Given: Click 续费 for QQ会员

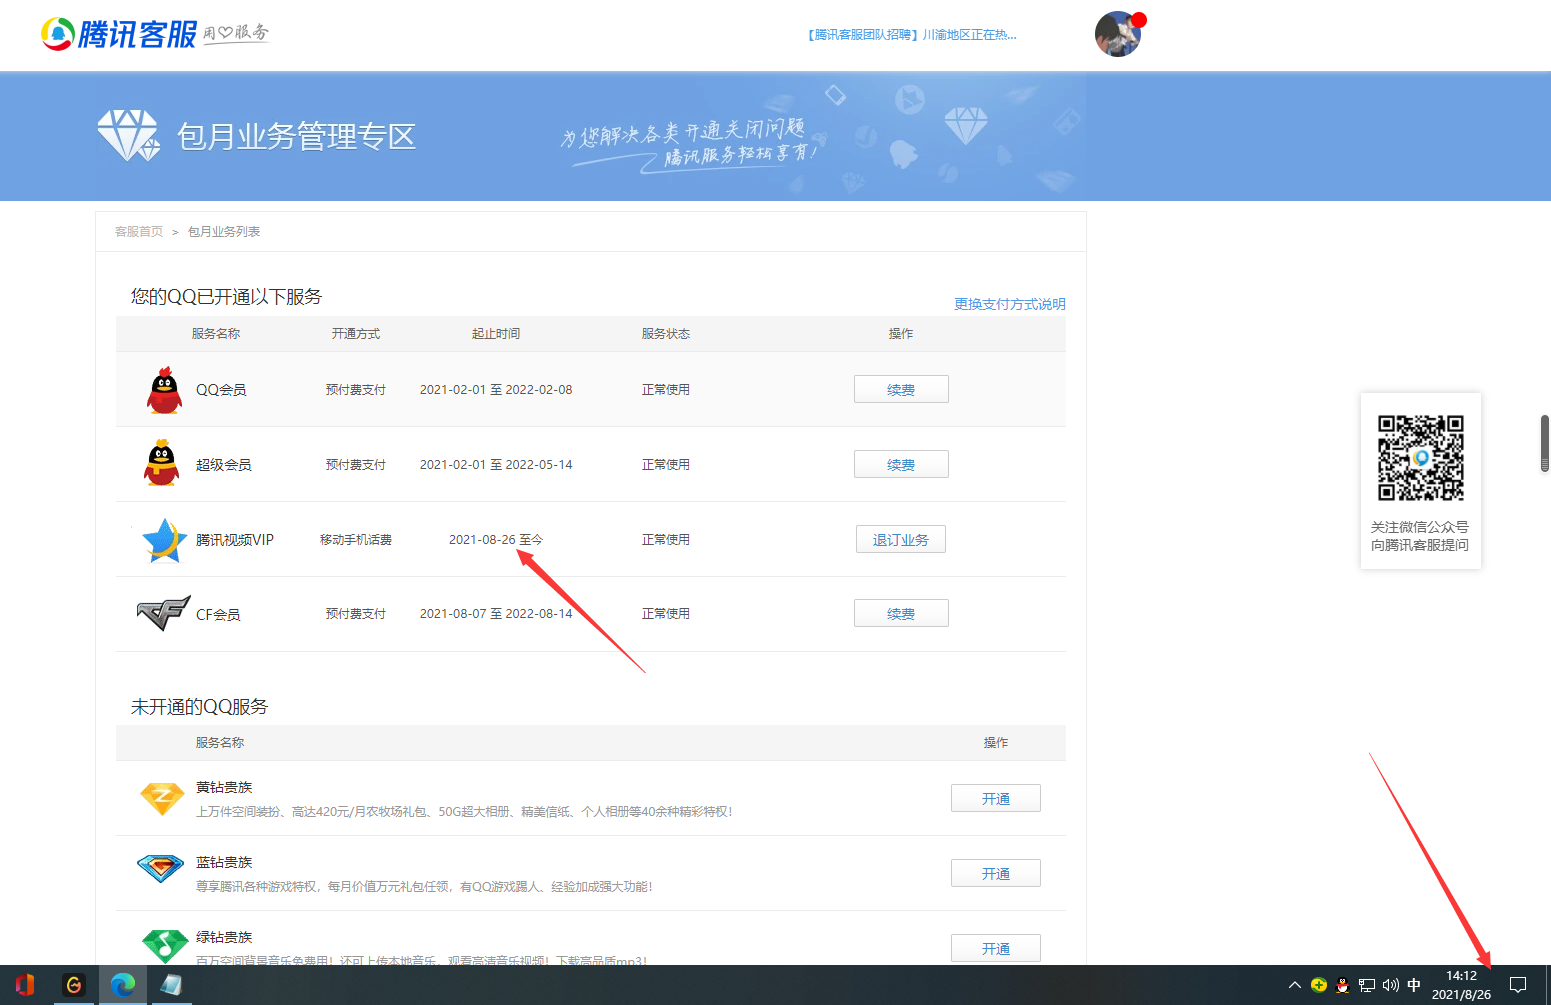Looking at the screenshot, I should point(900,390).
